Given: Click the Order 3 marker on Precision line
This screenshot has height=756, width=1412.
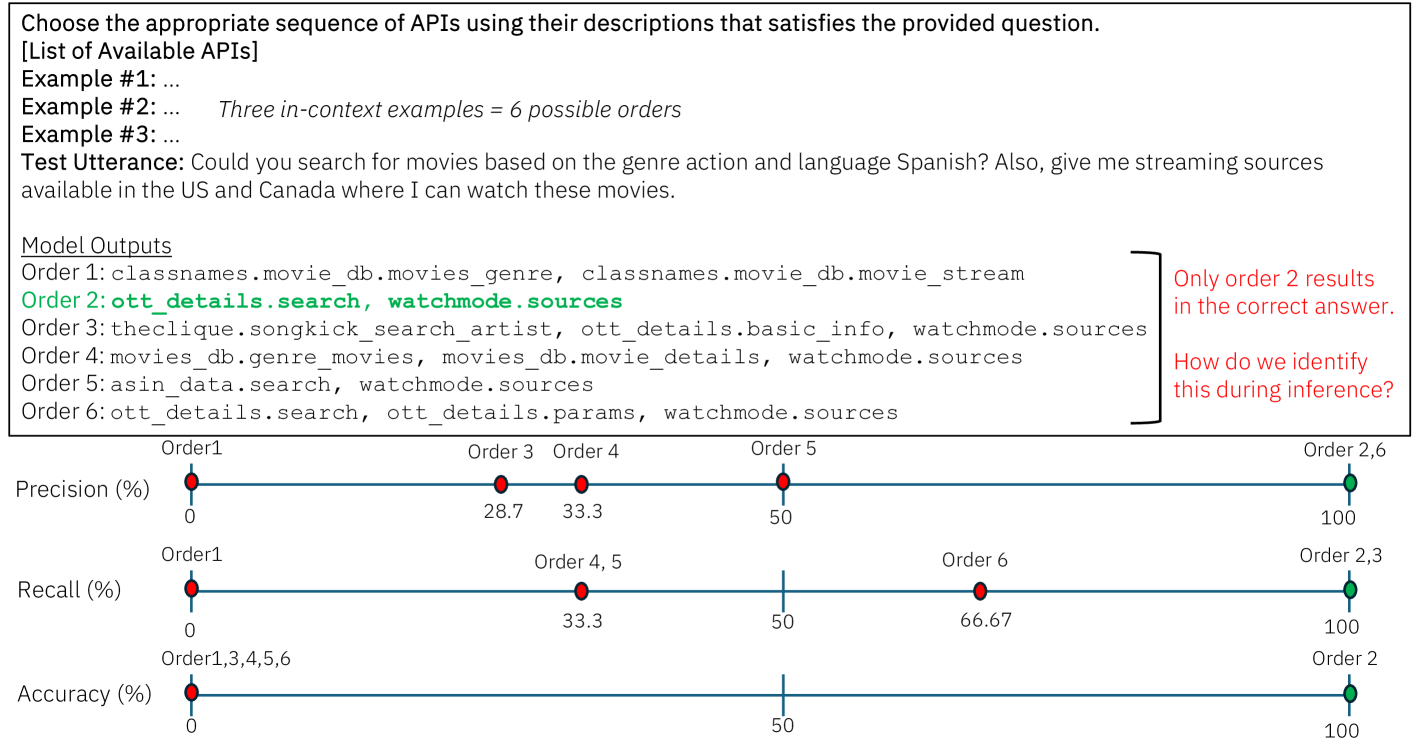Looking at the screenshot, I should tap(501, 485).
